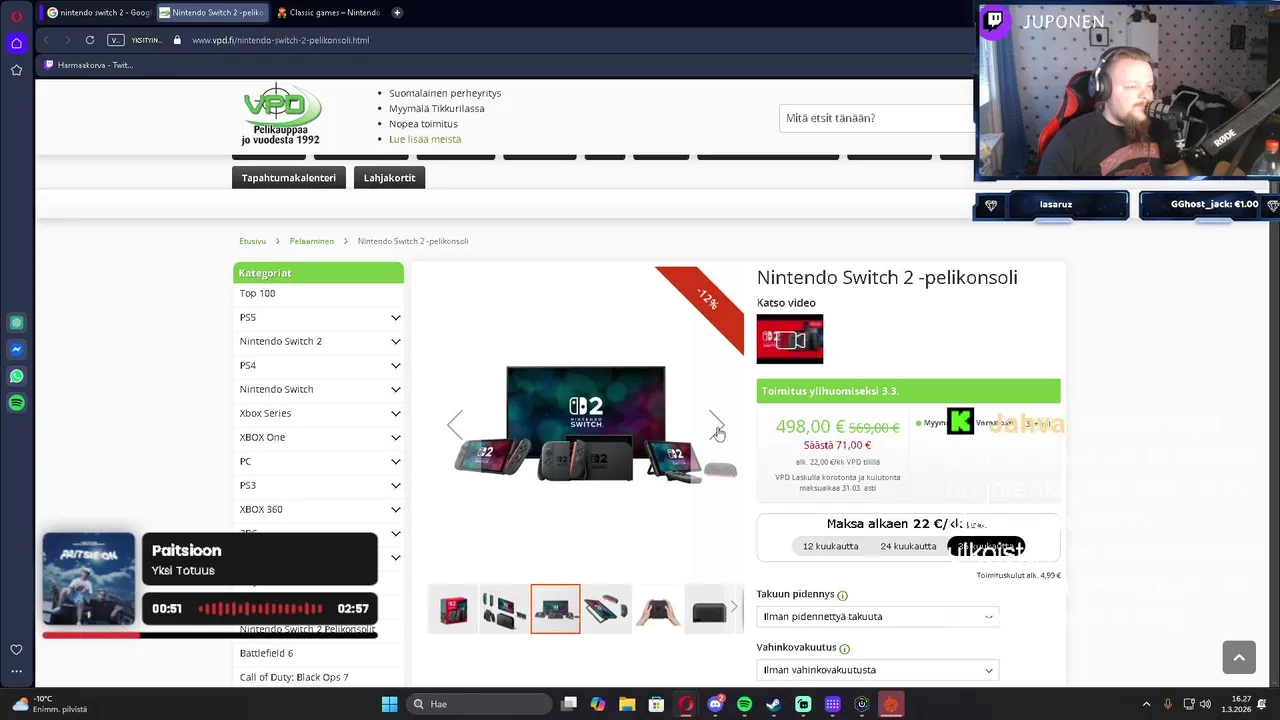Select the Nintendo Switch 2 -peliko tab

211,13
